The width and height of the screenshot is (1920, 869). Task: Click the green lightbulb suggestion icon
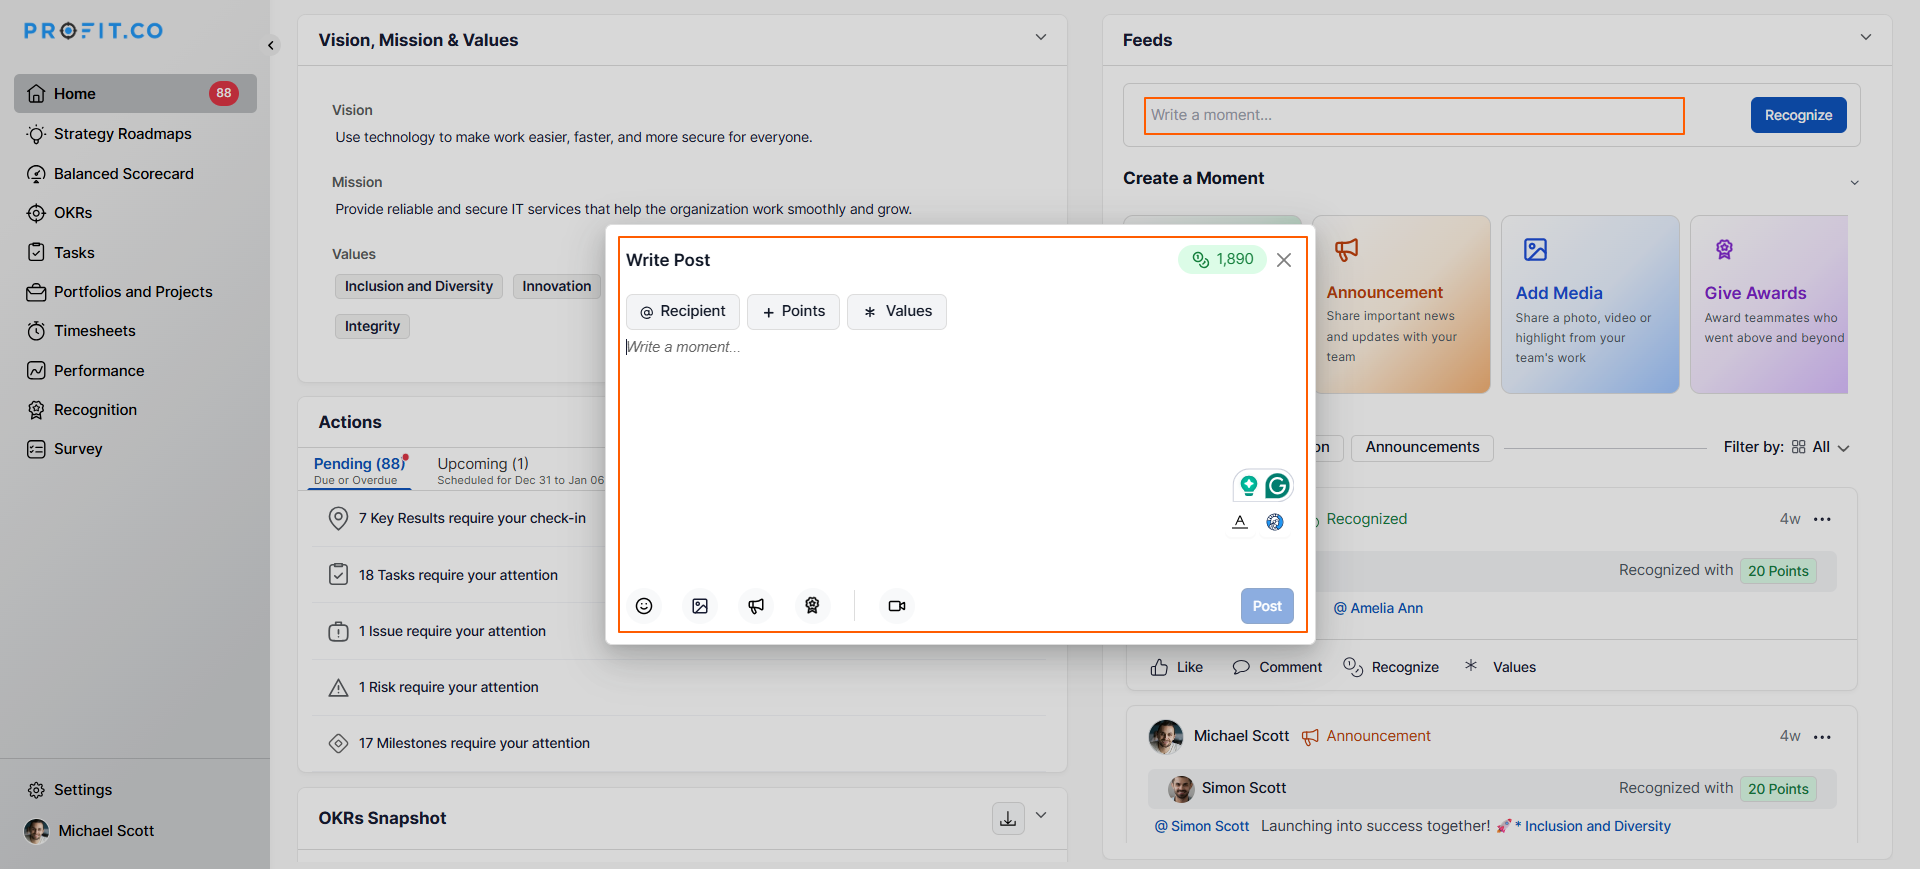[x=1249, y=486]
